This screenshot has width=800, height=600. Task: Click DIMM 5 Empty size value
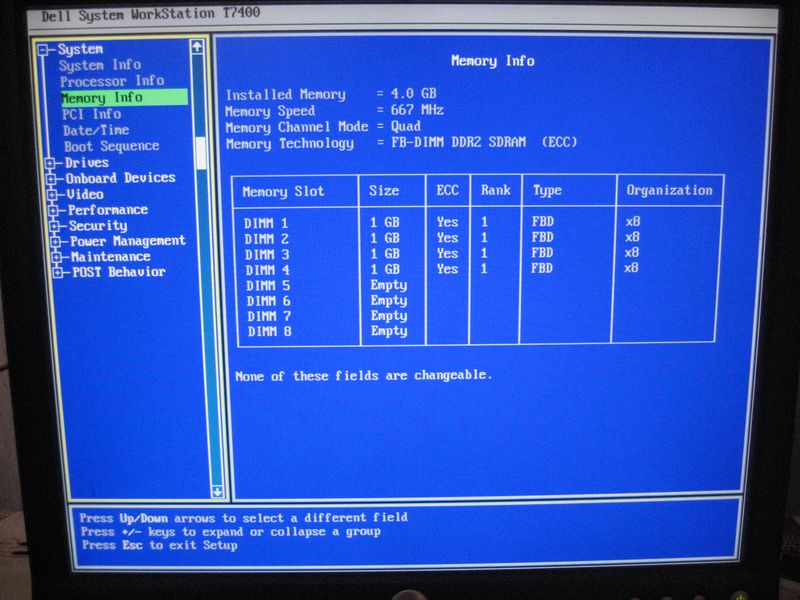coord(388,285)
